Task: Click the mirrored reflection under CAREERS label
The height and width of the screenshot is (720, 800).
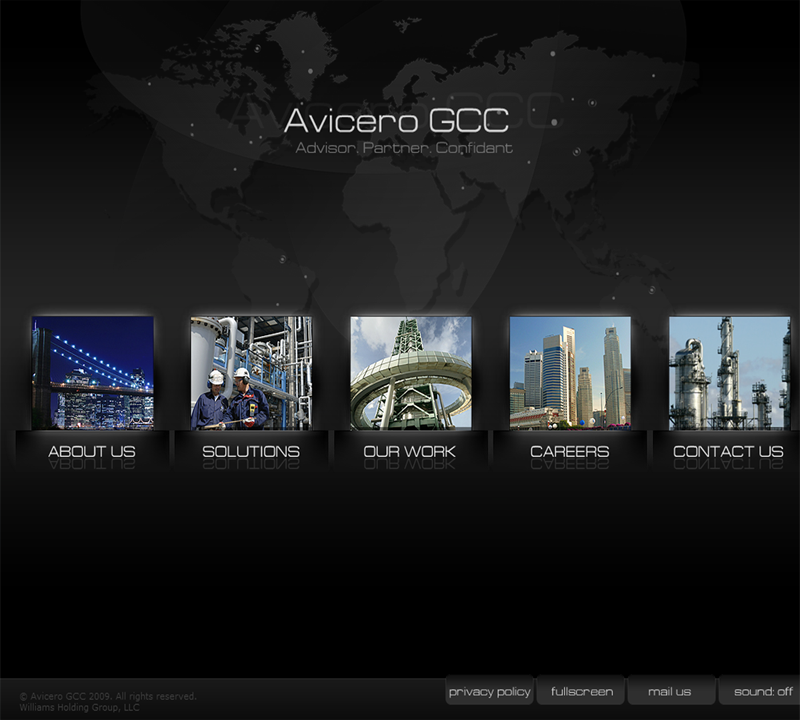Action: click(569, 467)
